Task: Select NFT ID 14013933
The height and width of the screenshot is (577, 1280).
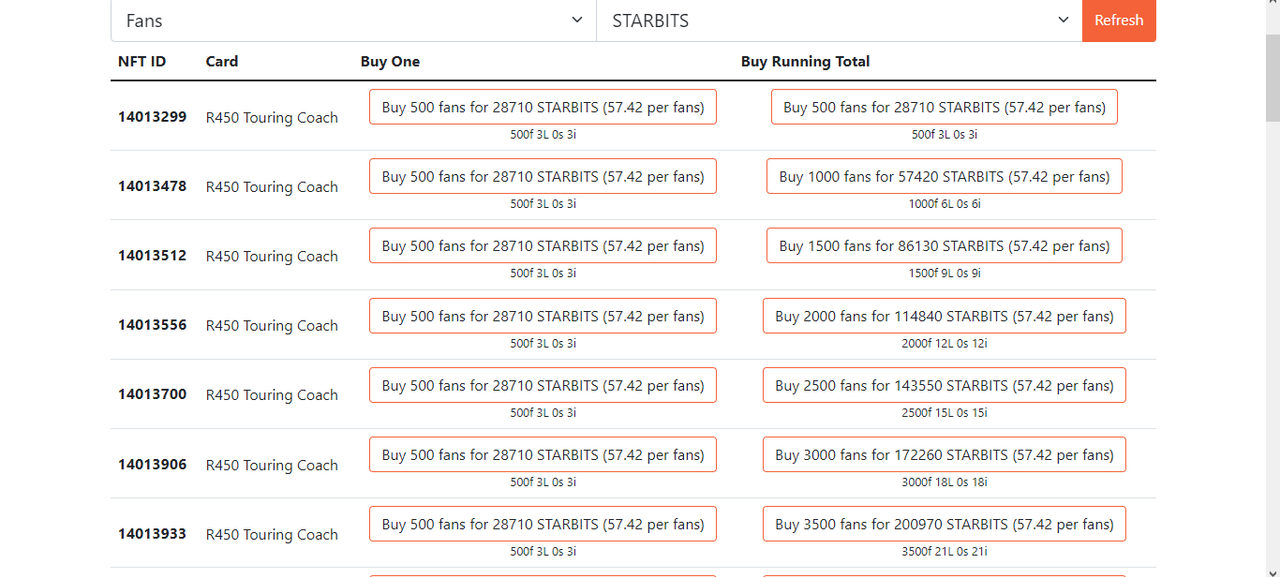Action: click(x=152, y=533)
